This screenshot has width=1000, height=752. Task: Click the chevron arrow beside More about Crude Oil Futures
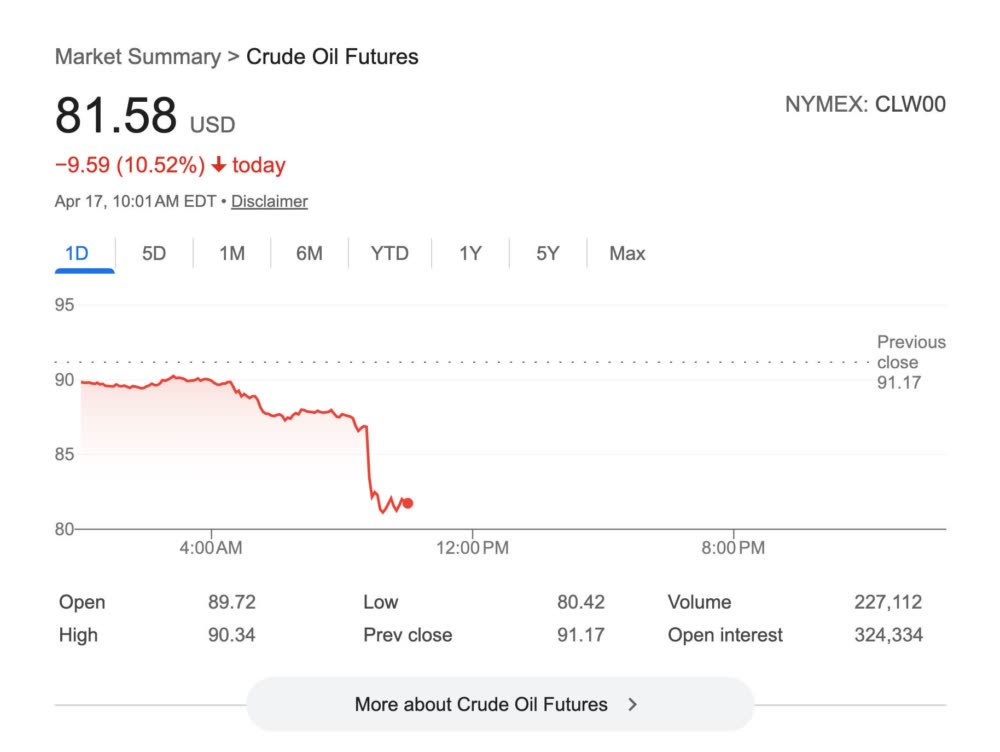(x=632, y=705)
